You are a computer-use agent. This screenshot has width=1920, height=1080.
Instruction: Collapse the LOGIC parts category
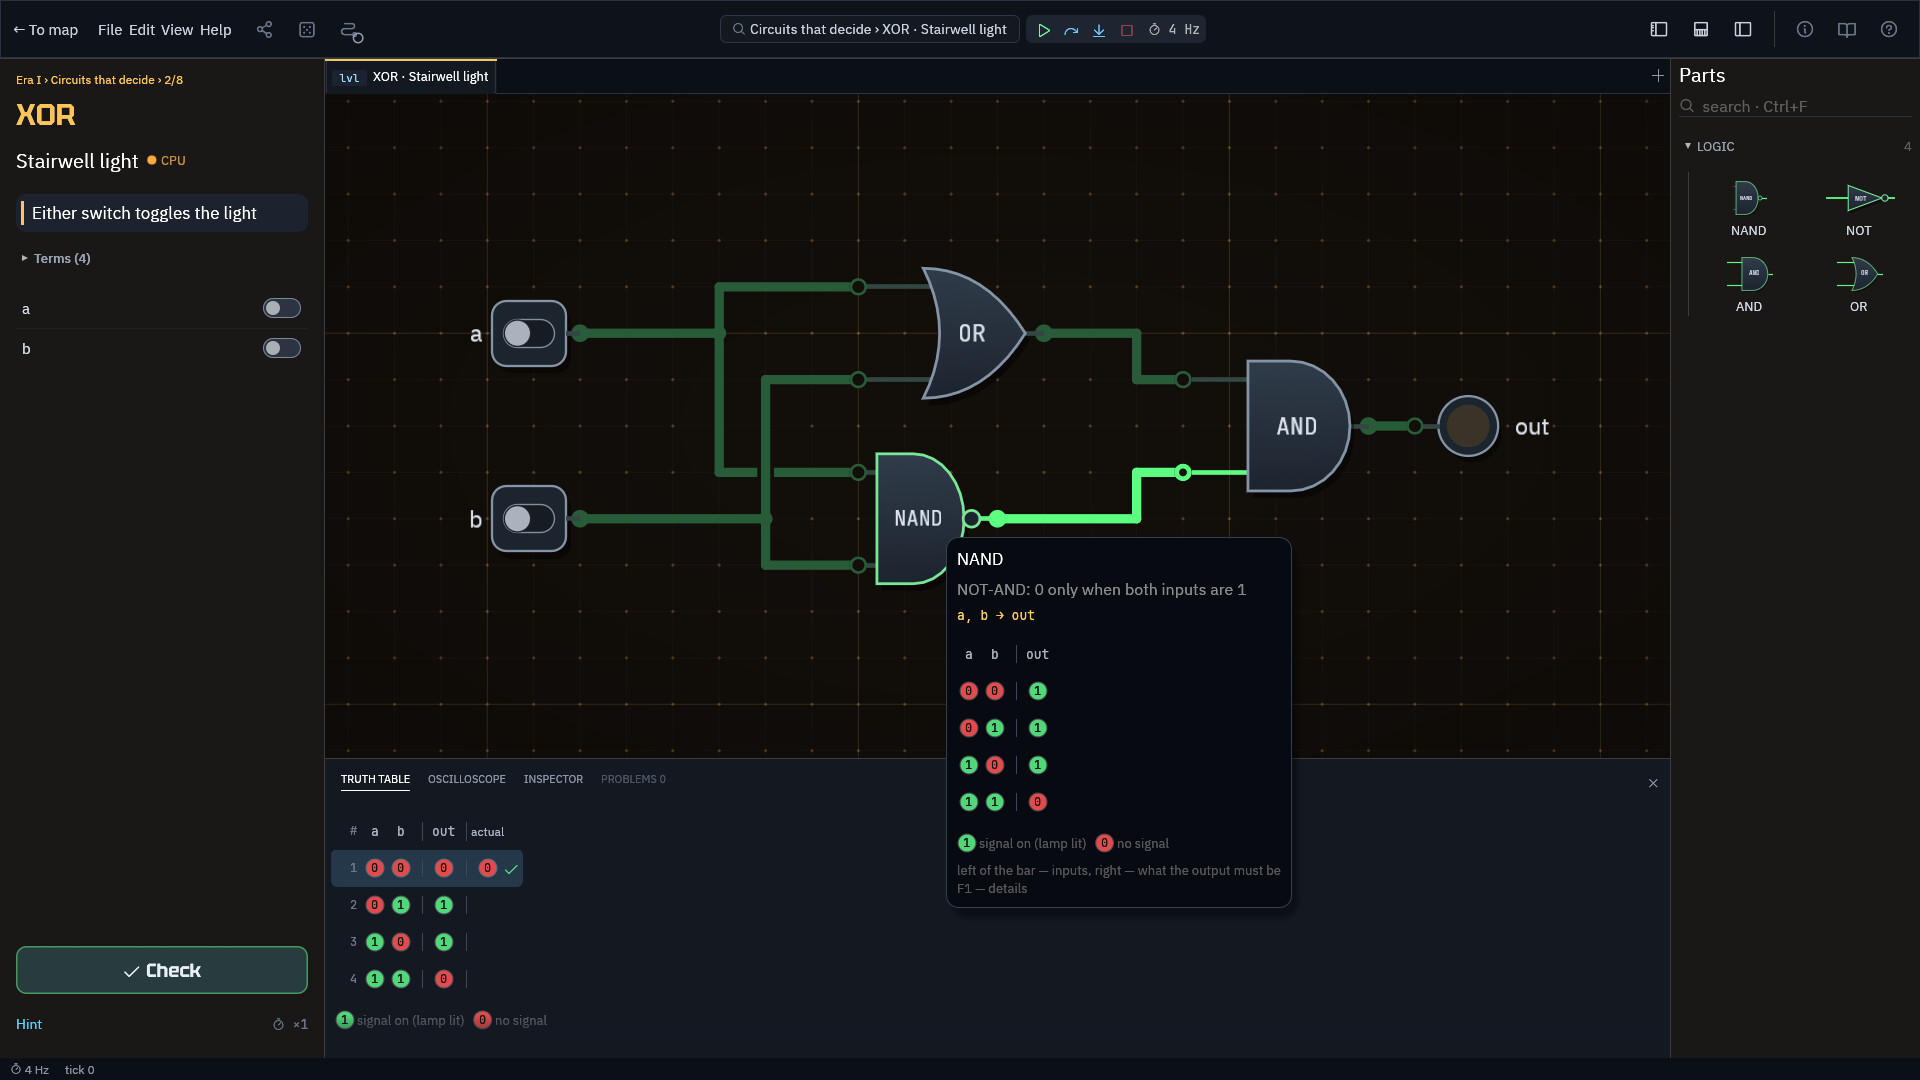click(1709, 146)
